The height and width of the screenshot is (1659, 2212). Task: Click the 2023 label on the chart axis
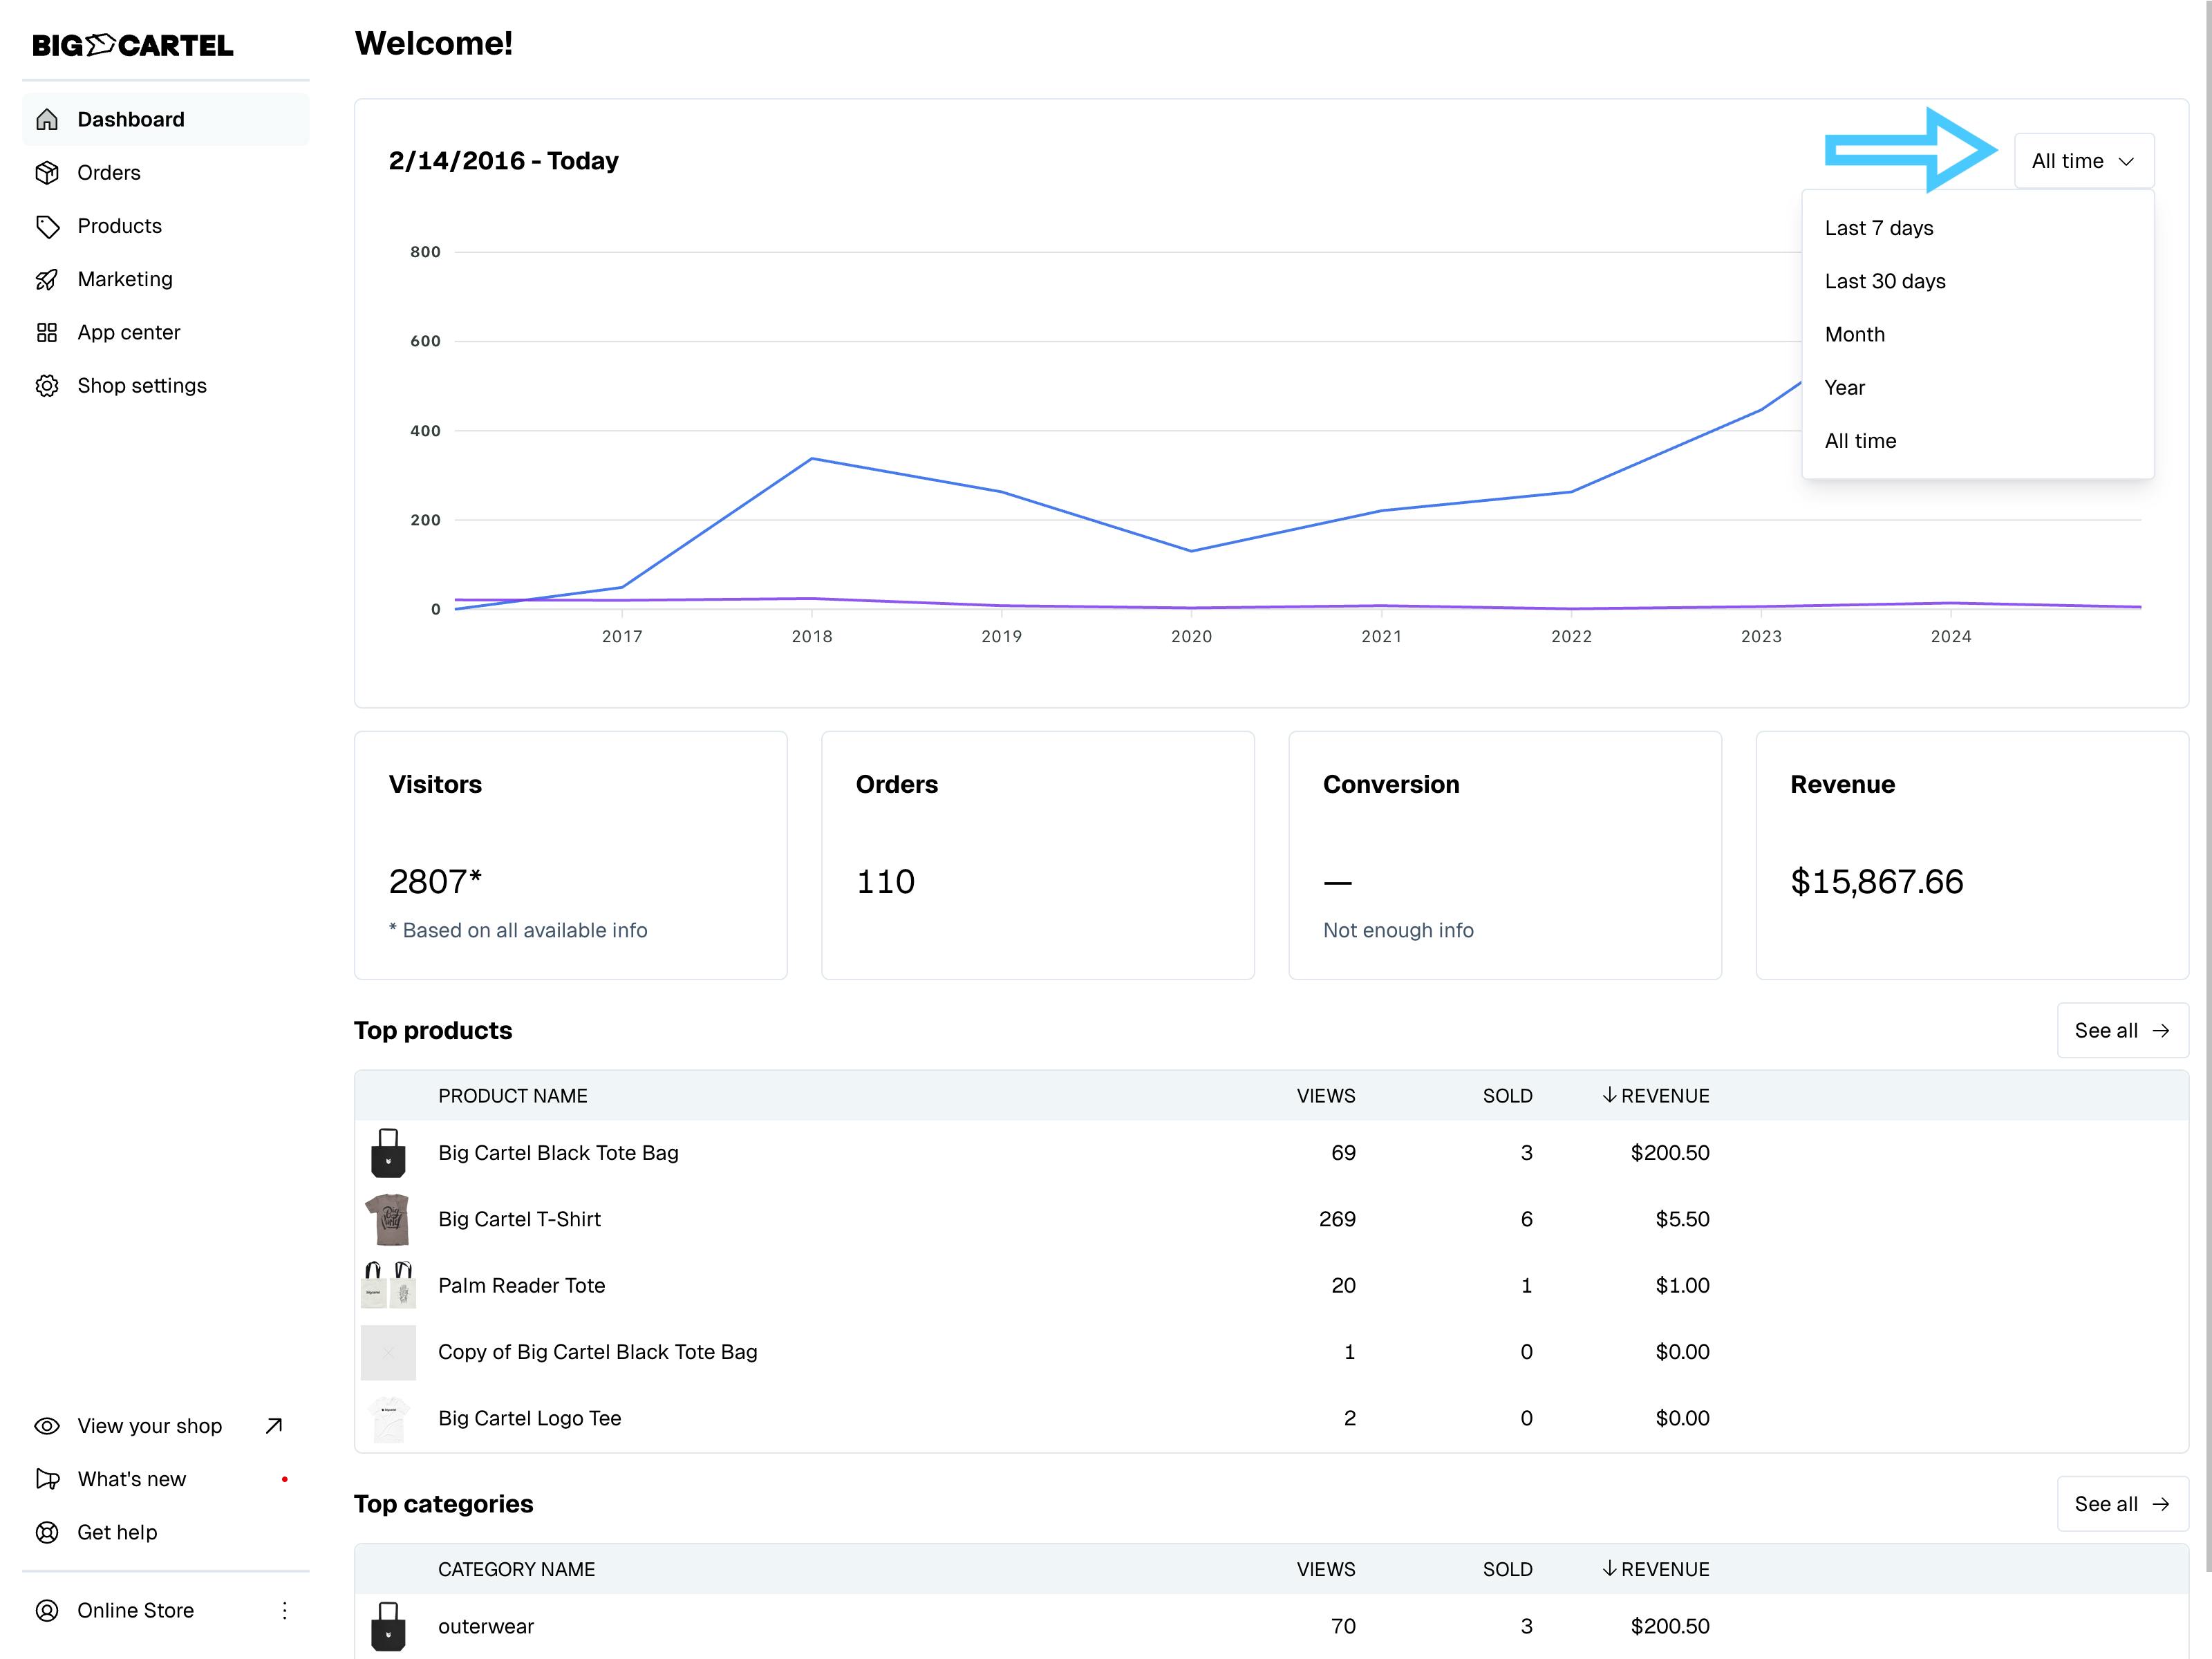pos(1761,636)
